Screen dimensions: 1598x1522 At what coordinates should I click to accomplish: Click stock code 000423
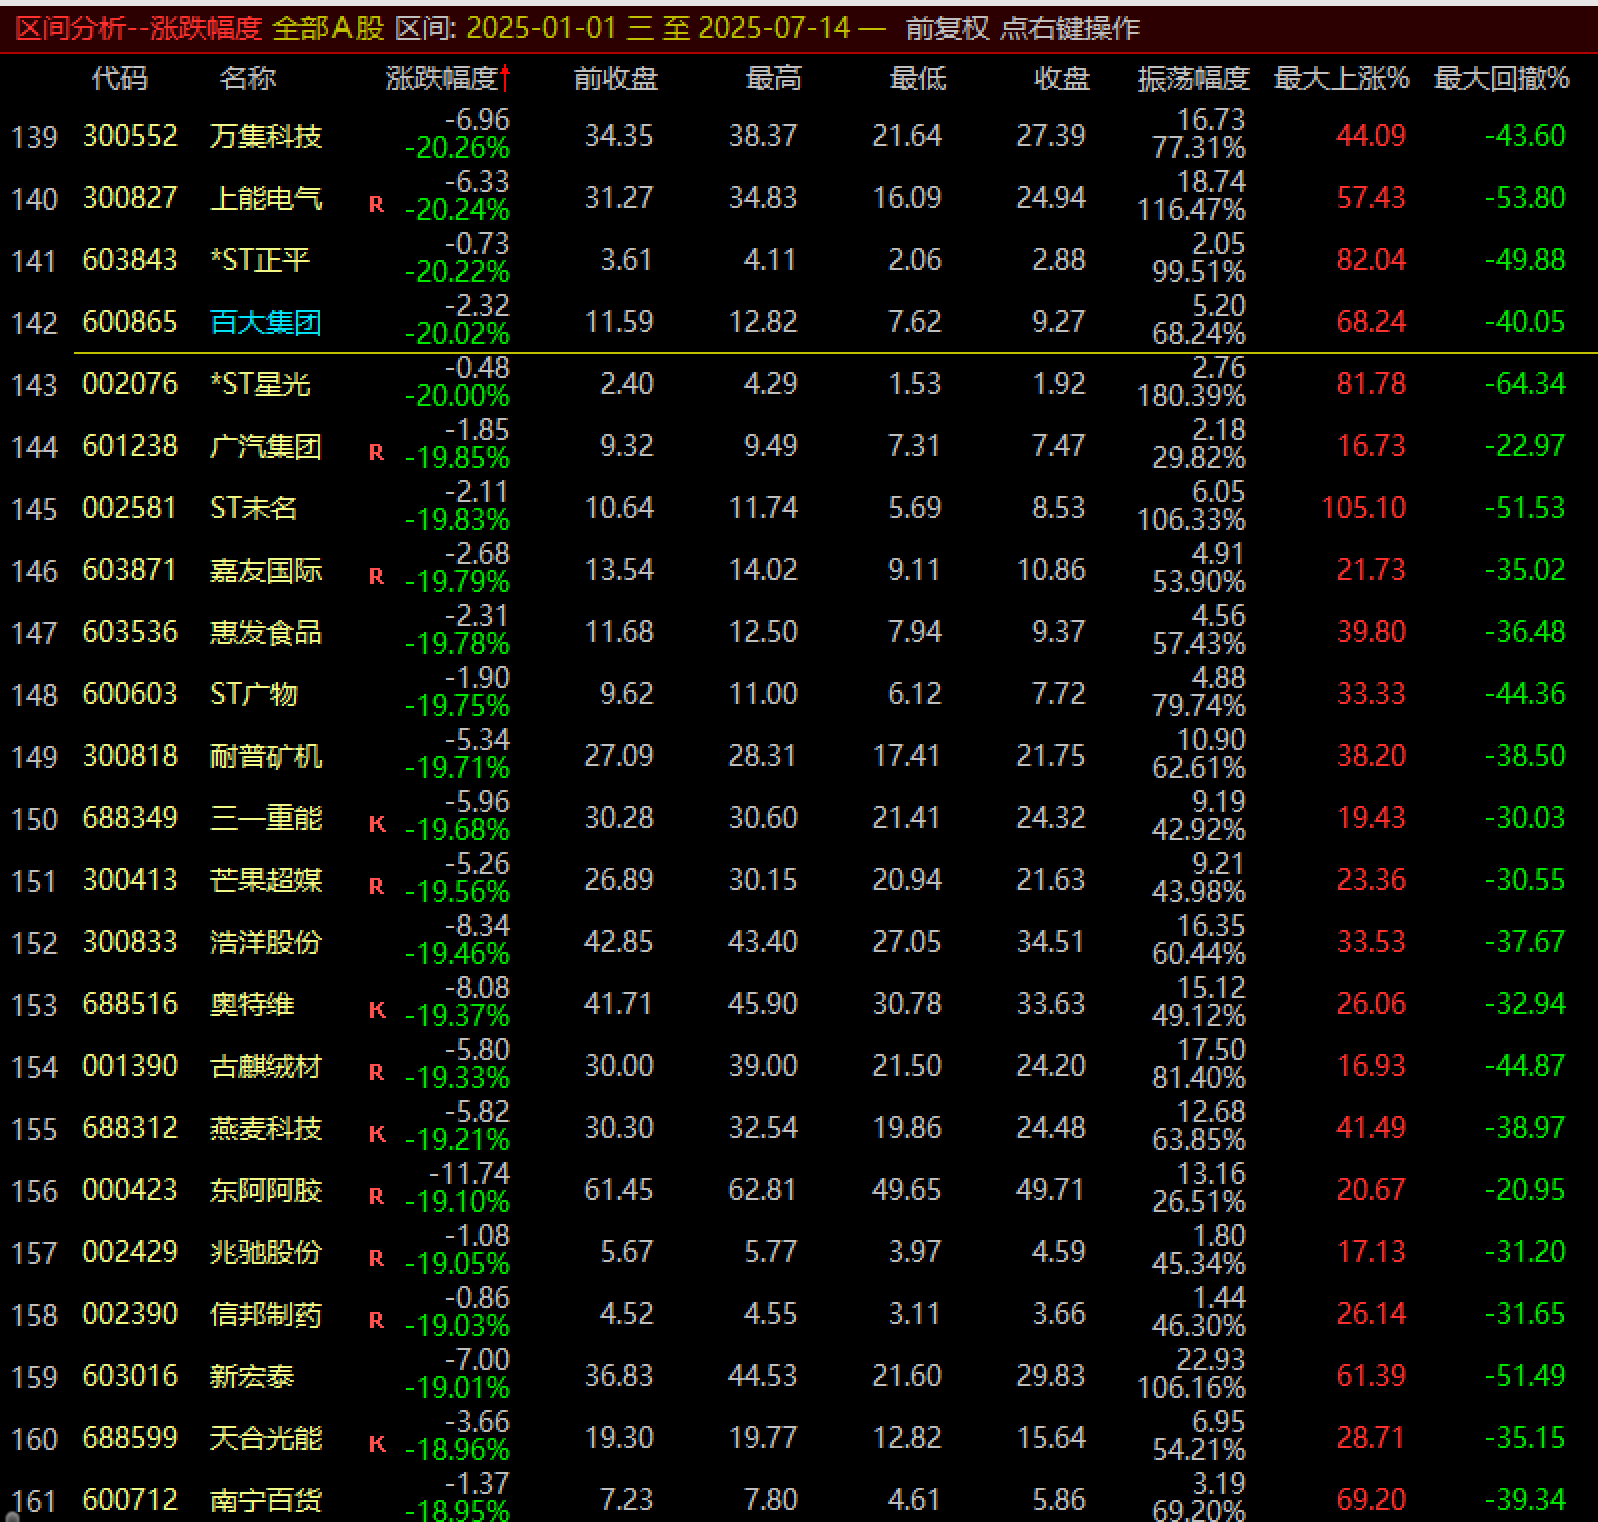[130, 1190]
